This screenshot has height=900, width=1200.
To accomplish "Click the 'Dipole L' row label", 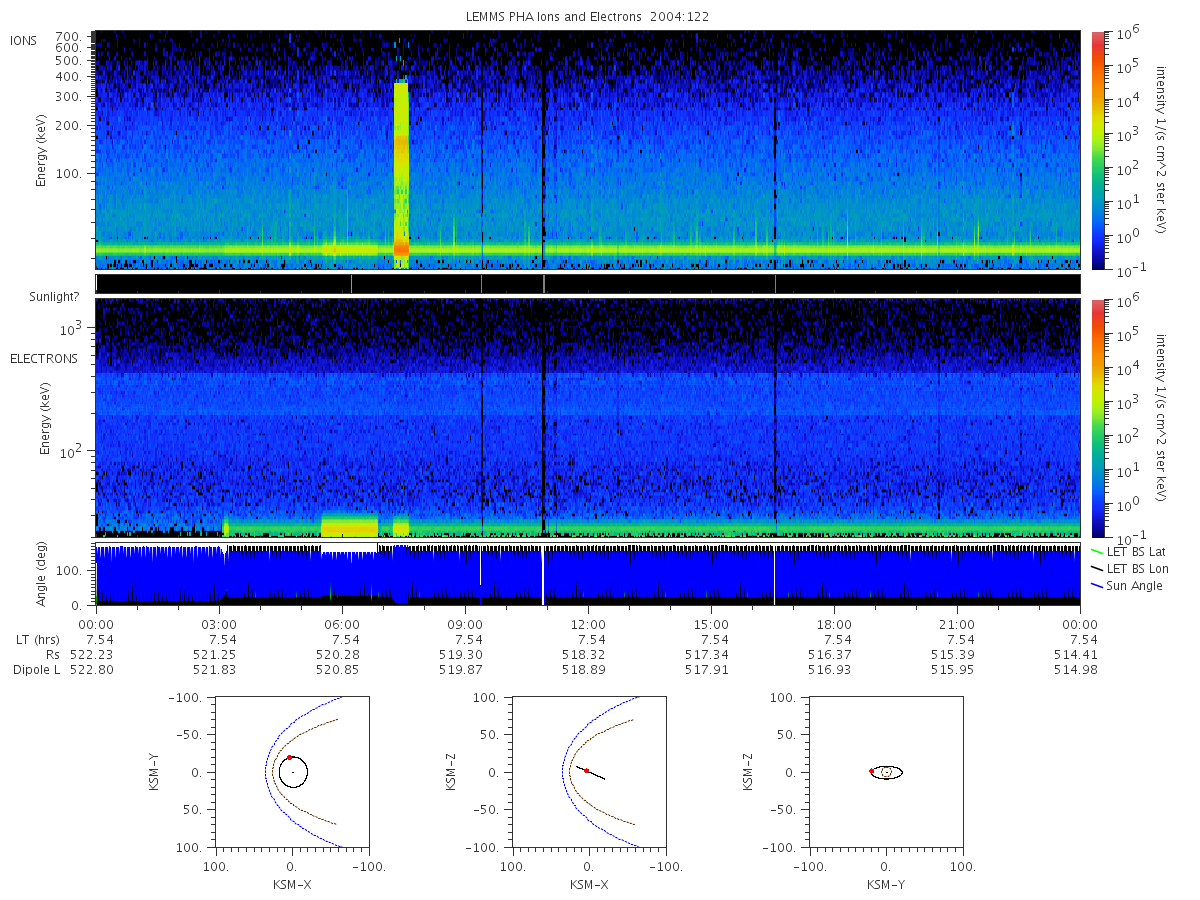I will [x=36, y=670].
